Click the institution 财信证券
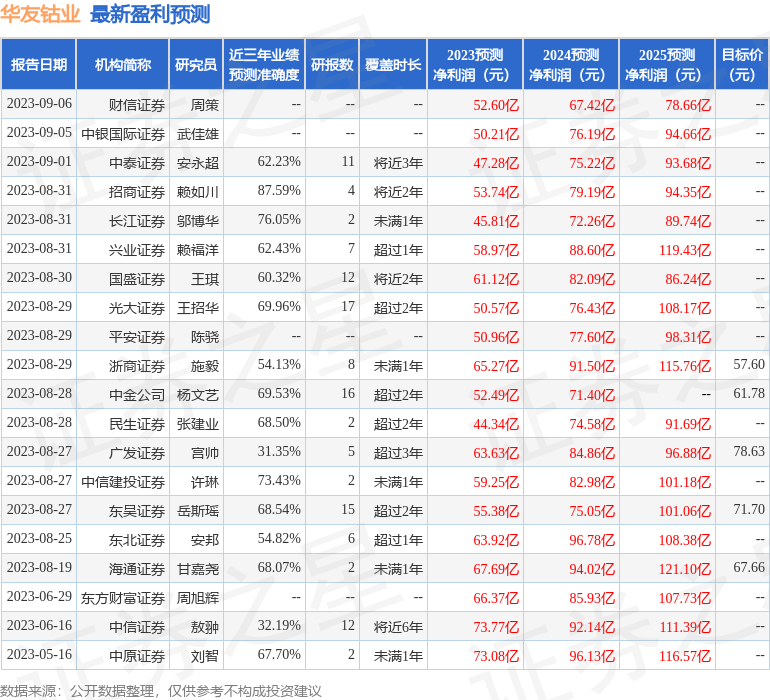 pyautogui.click(x=137, y=105)
